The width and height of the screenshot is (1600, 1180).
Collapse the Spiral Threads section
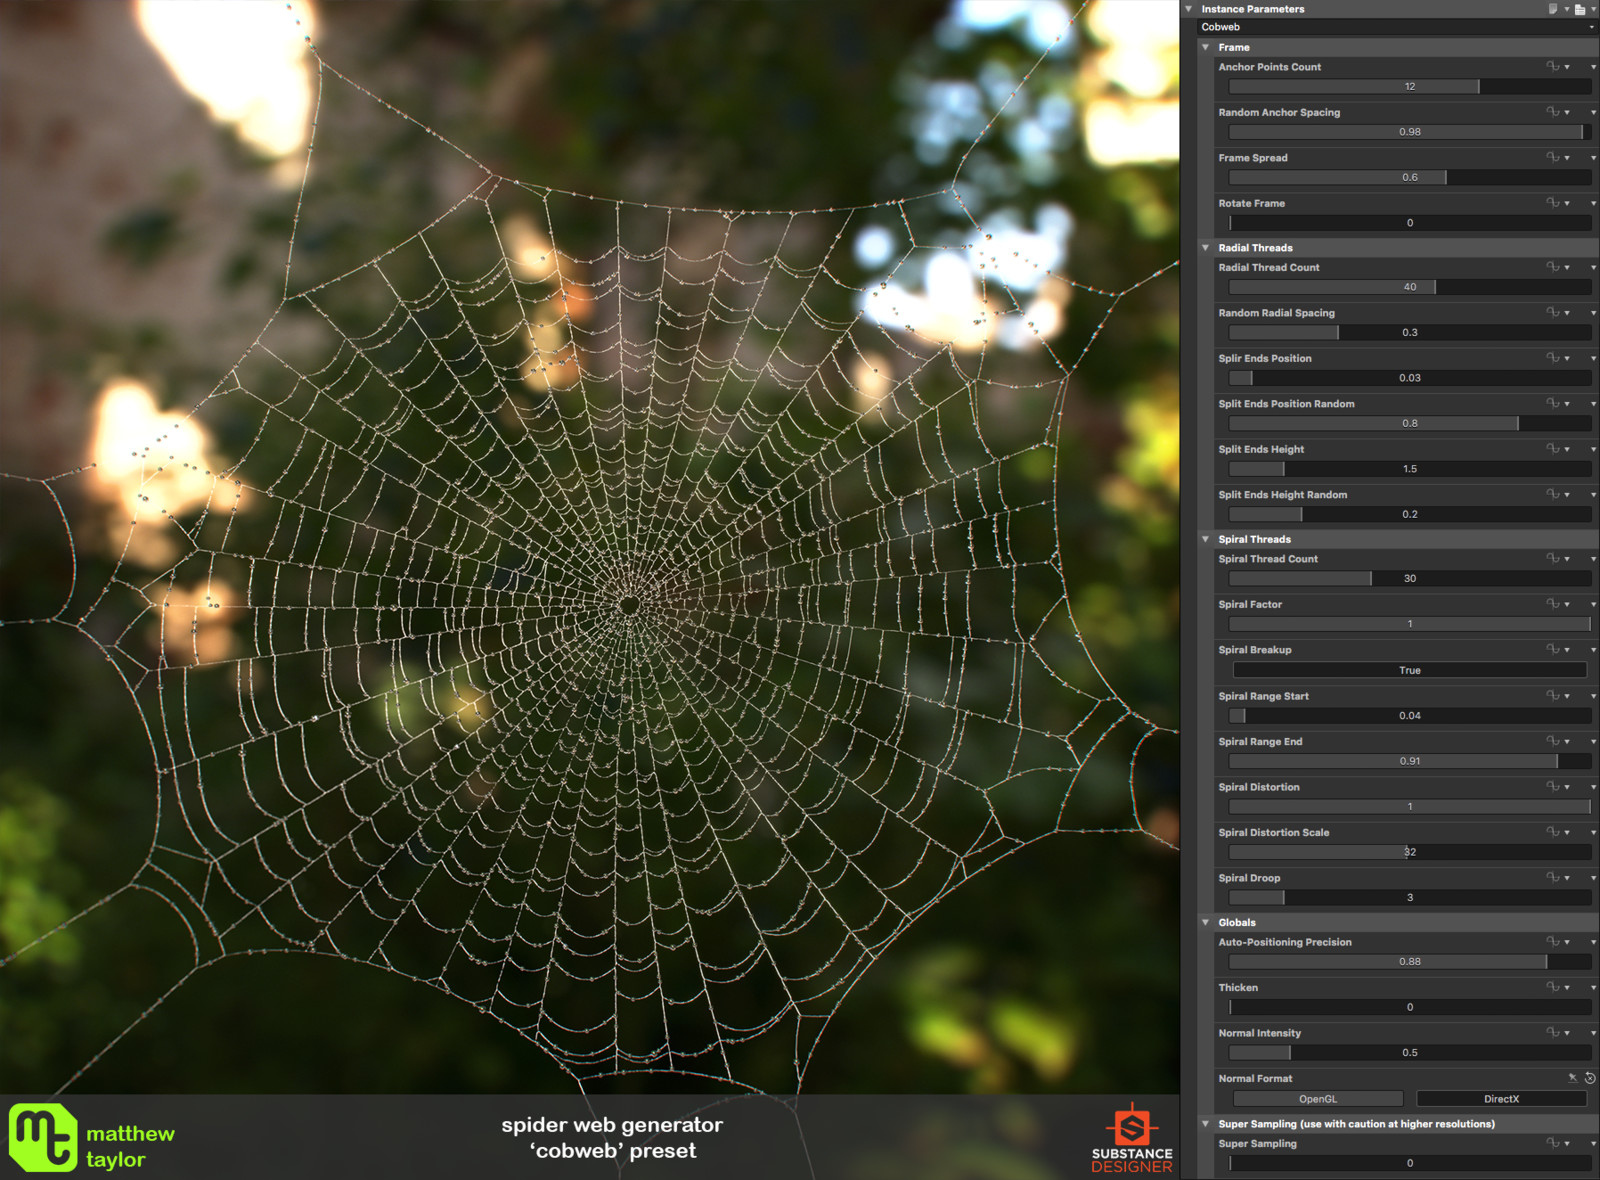1206,538
